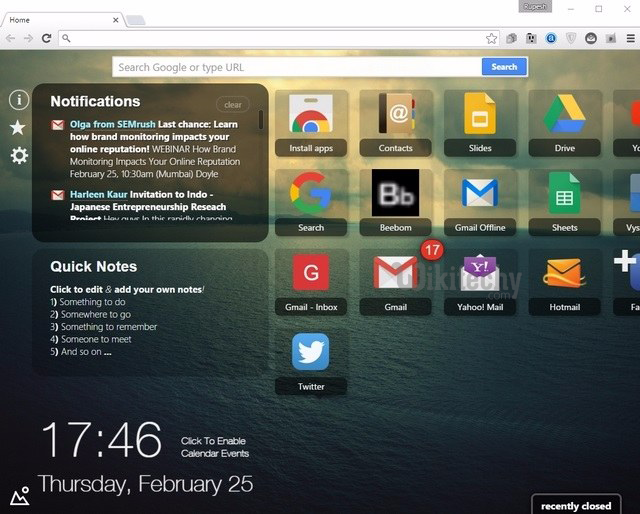Click To Enable Calendar Events
Screen dimensions: 640x514
(x=214, y=447)
